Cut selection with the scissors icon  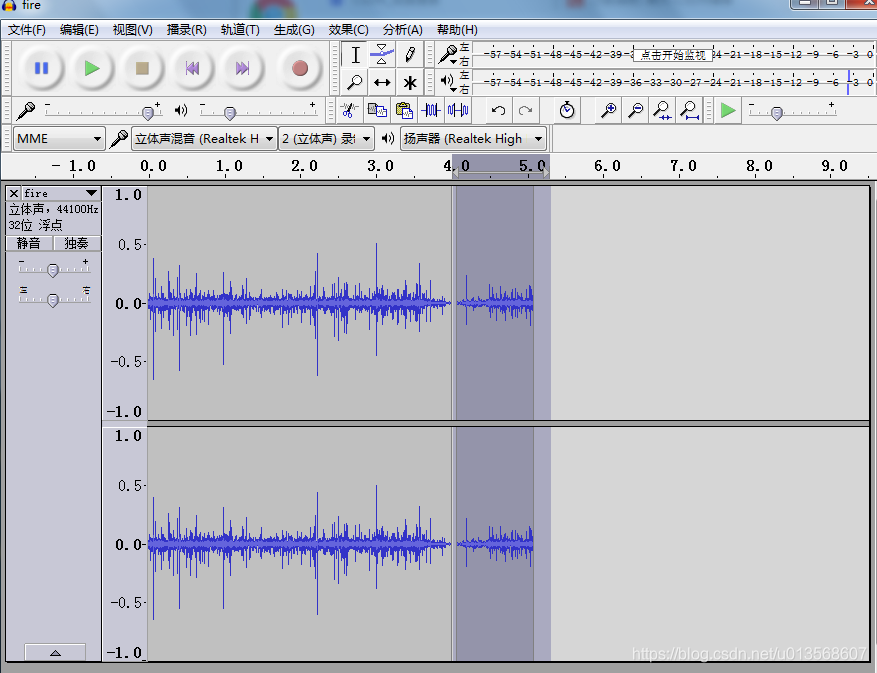(x=350, y=110)
